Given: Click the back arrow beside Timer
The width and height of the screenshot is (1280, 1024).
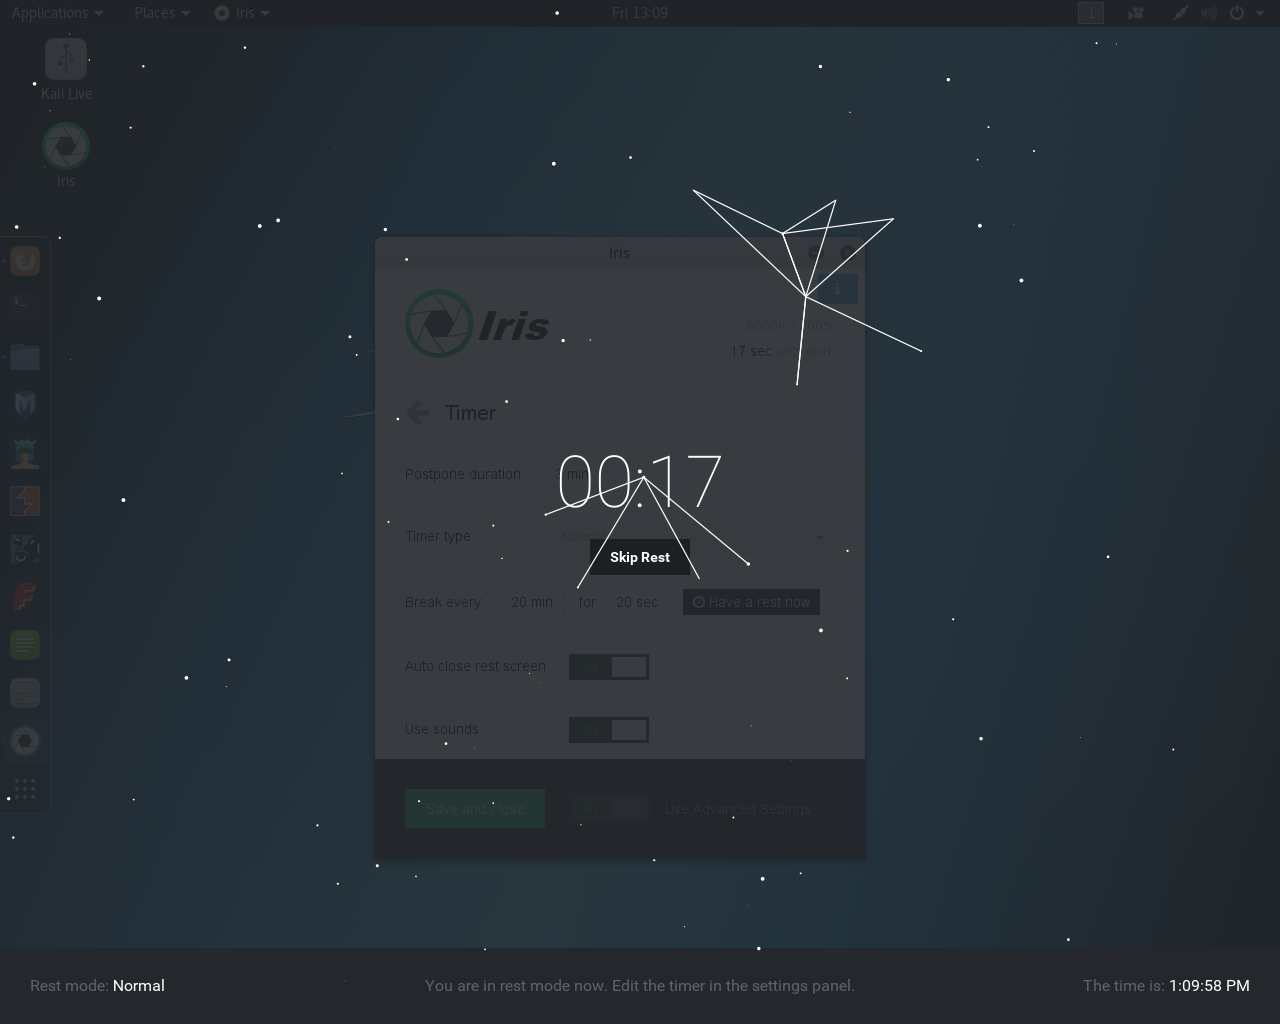Looking at the screenshot, I should [x=418, y=413].
